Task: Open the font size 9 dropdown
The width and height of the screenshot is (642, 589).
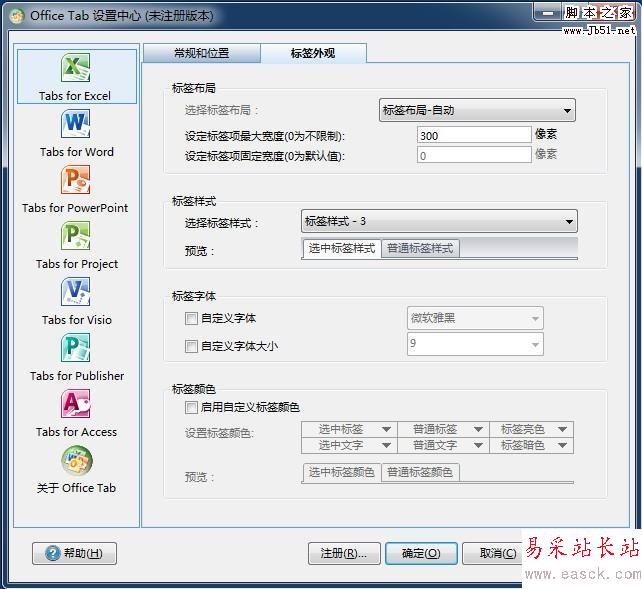Action: (x=475, y=344)
